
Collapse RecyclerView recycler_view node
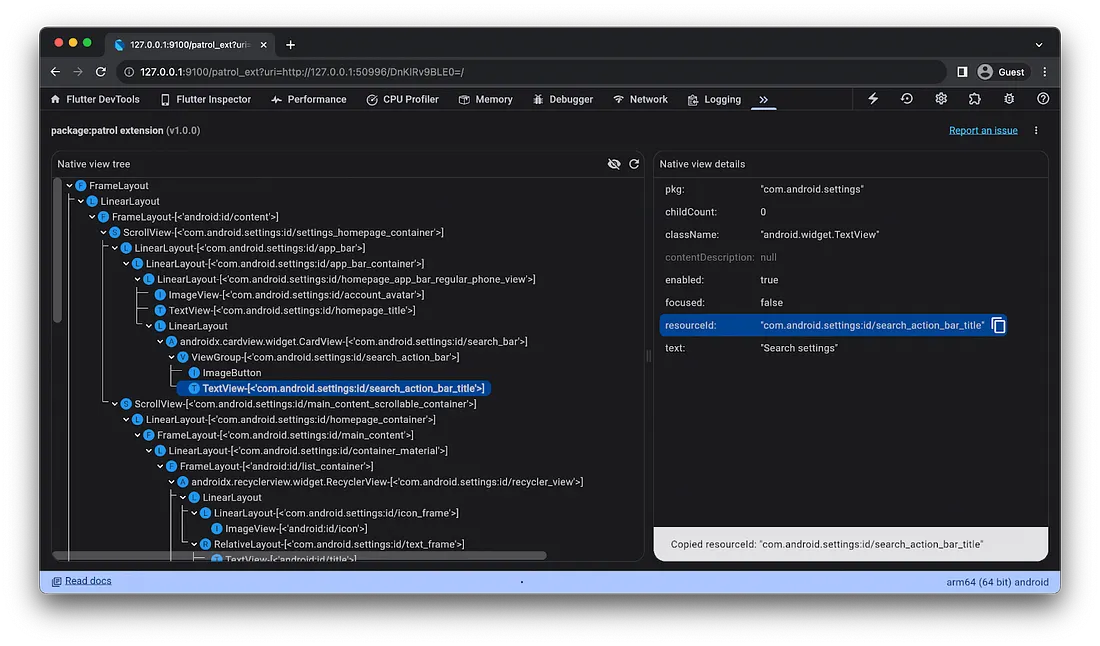pos(172,482)
